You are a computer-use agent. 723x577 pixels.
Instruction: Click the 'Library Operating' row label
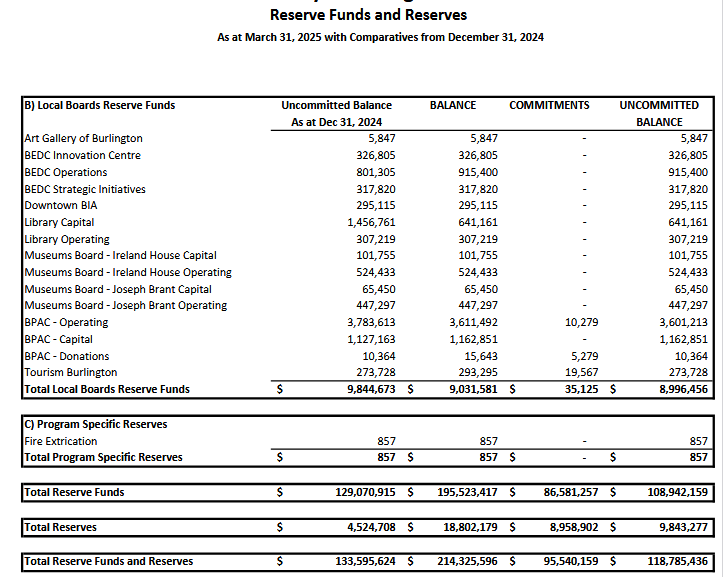pos(67,239)
